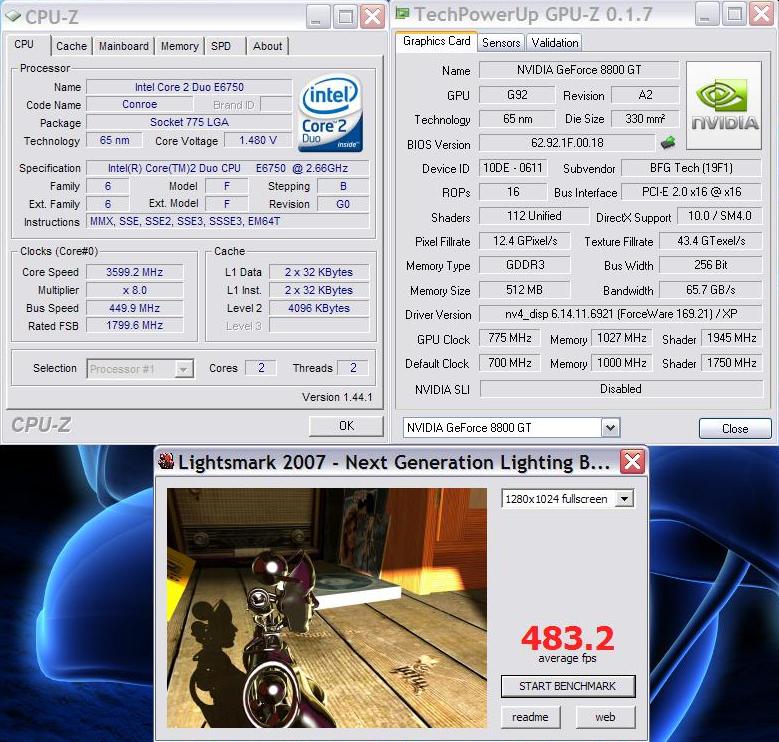Minimize the GPU-Z window

coord(706,14)
